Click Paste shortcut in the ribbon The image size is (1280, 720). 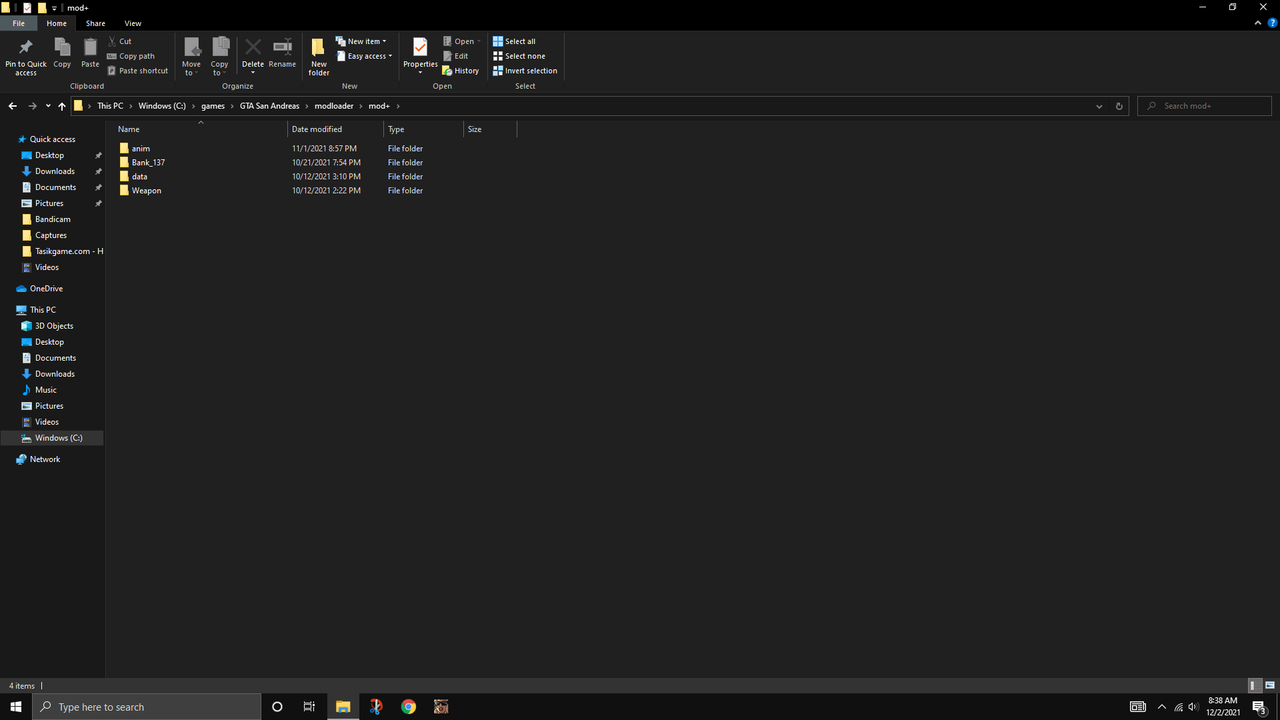click(x=138, y=71)
